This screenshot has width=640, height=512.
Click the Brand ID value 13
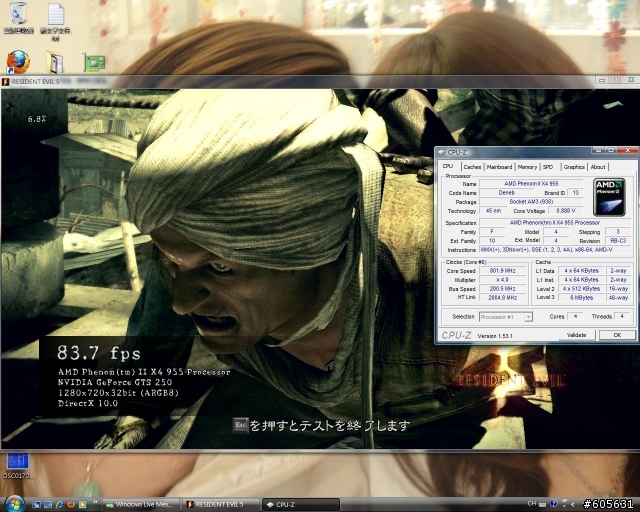point(576,193)
